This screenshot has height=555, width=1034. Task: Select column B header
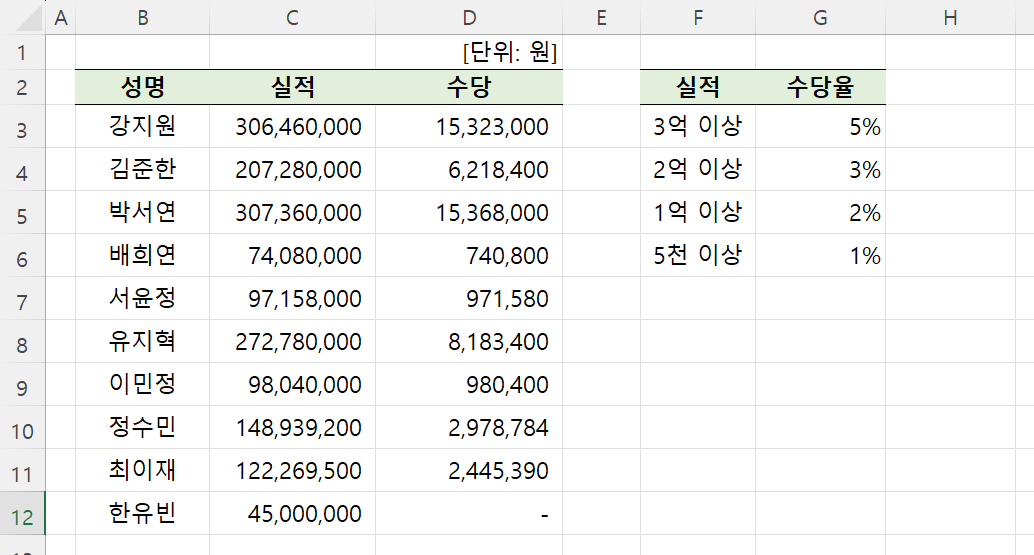[x=142, y=18]
